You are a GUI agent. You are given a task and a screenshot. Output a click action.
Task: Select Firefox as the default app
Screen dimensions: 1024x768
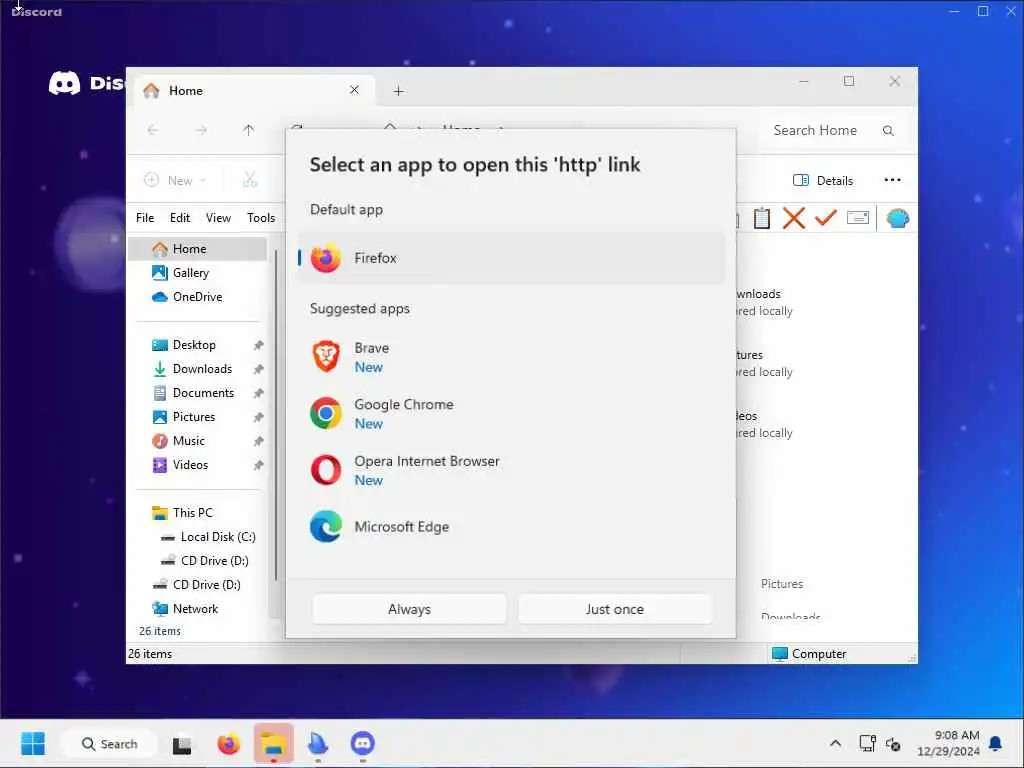click(x=511, y=258)
